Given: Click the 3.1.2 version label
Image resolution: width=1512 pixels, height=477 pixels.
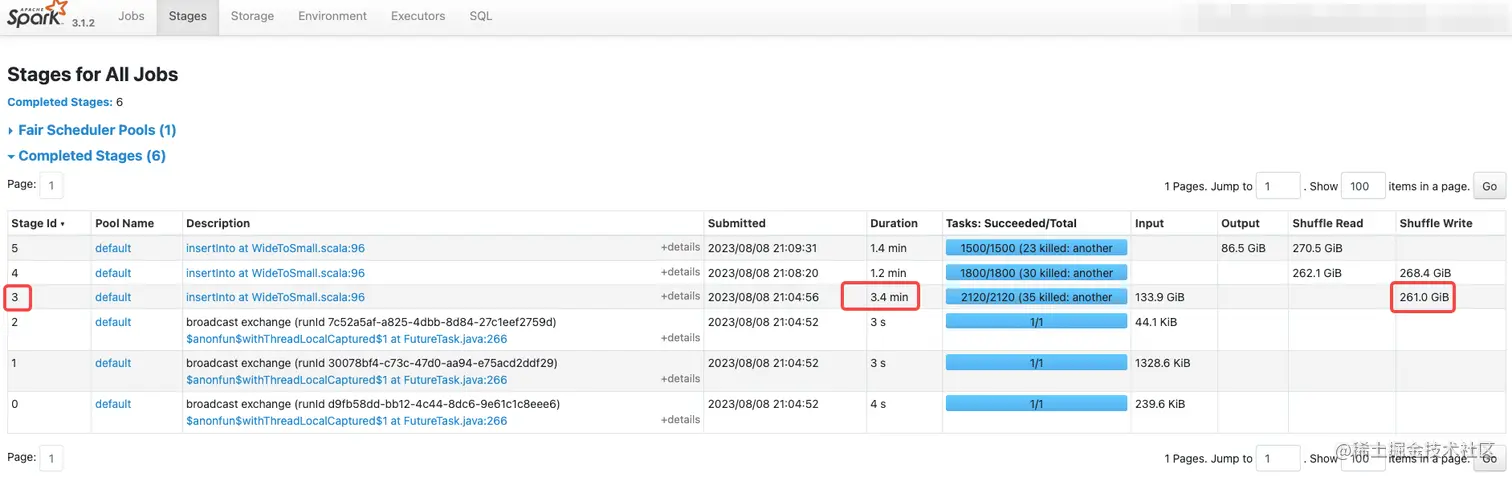Looking at the screenshot, I should click(83, 22).
